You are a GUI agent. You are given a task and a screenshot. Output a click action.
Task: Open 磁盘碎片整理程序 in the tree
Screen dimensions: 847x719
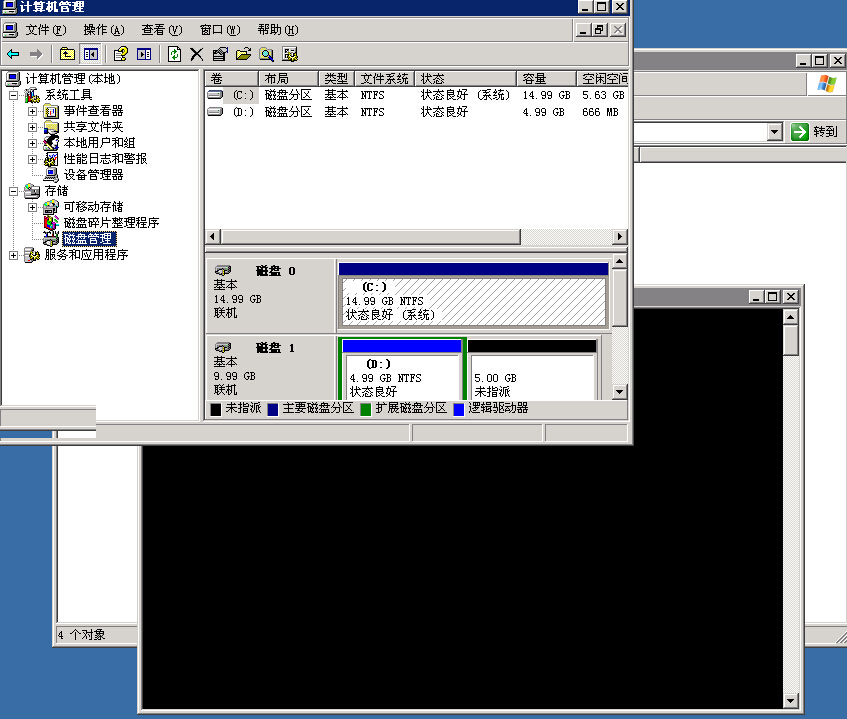pos(111,223)
